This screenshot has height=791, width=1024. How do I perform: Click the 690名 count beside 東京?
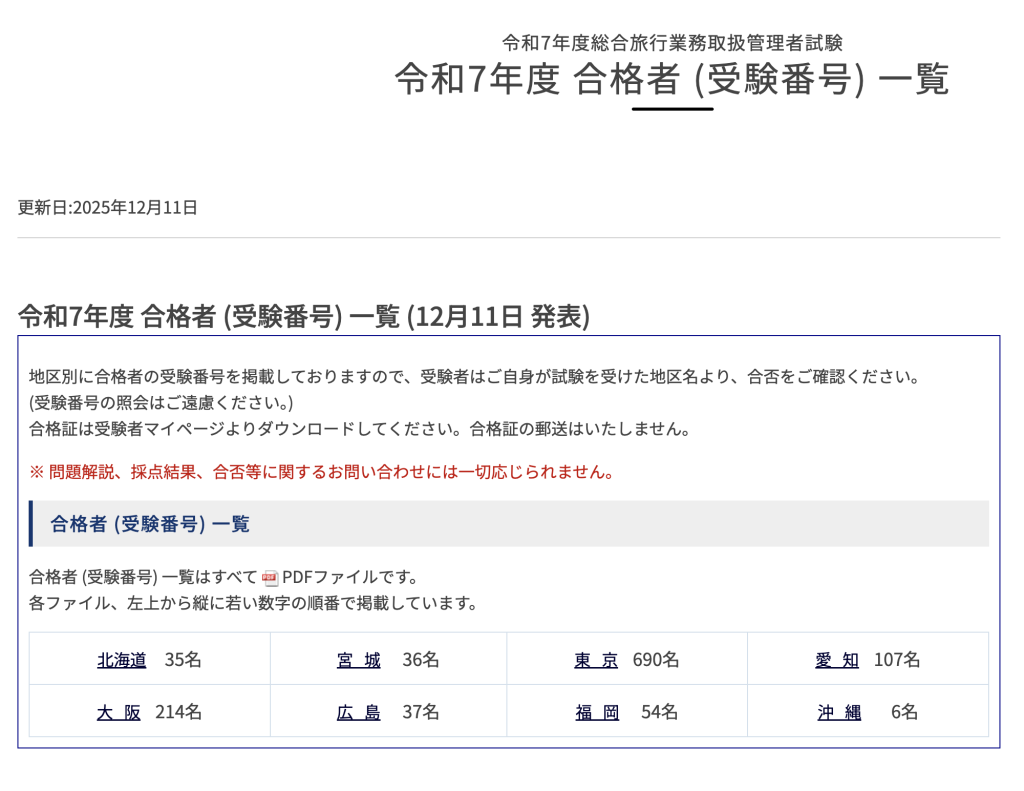point(656,660)
